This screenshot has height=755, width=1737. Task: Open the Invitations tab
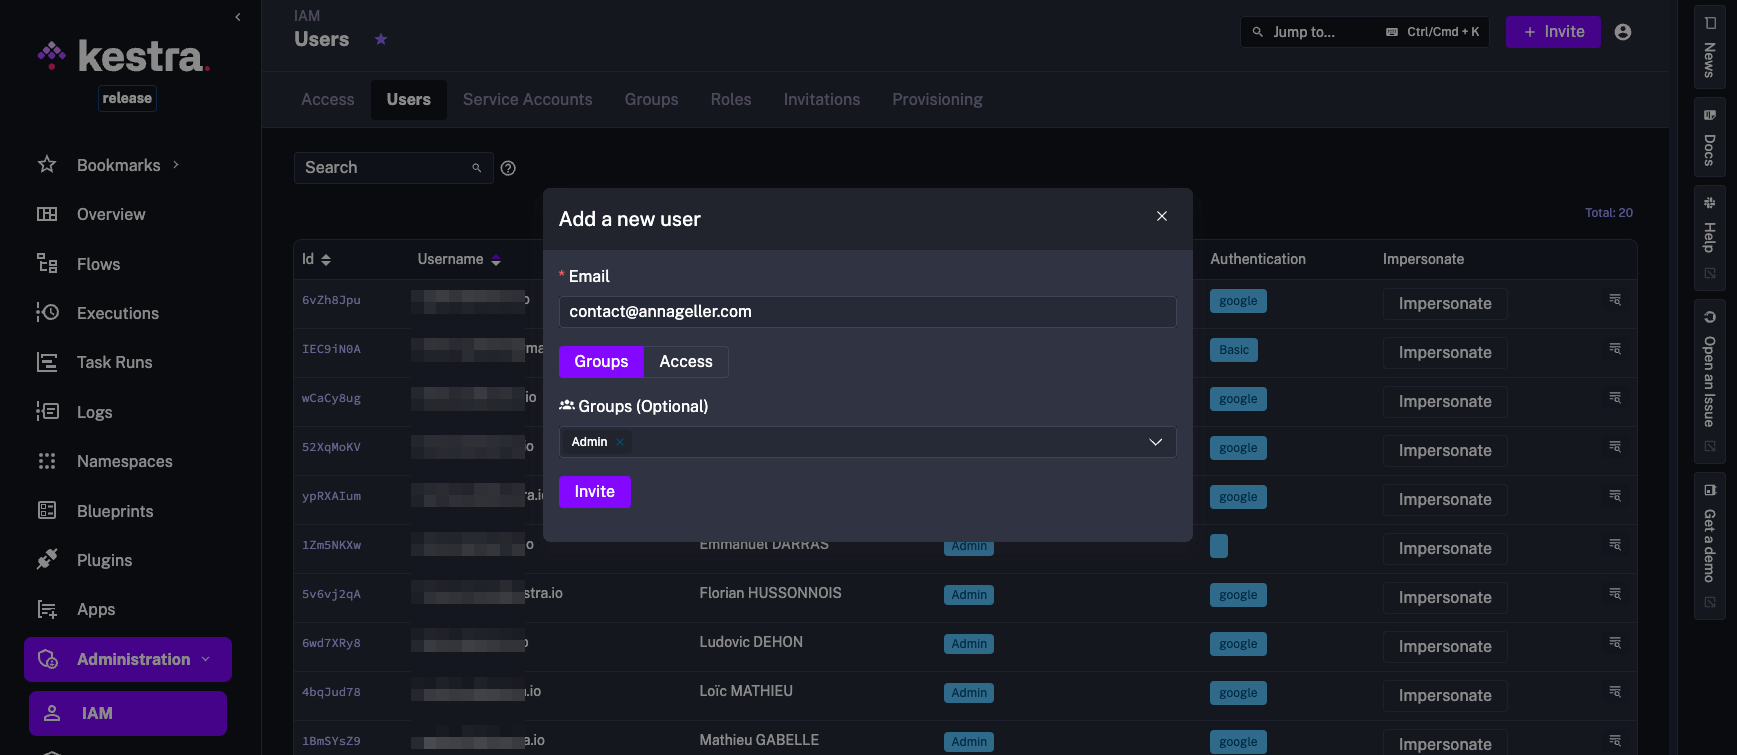(x=821, y=100)
